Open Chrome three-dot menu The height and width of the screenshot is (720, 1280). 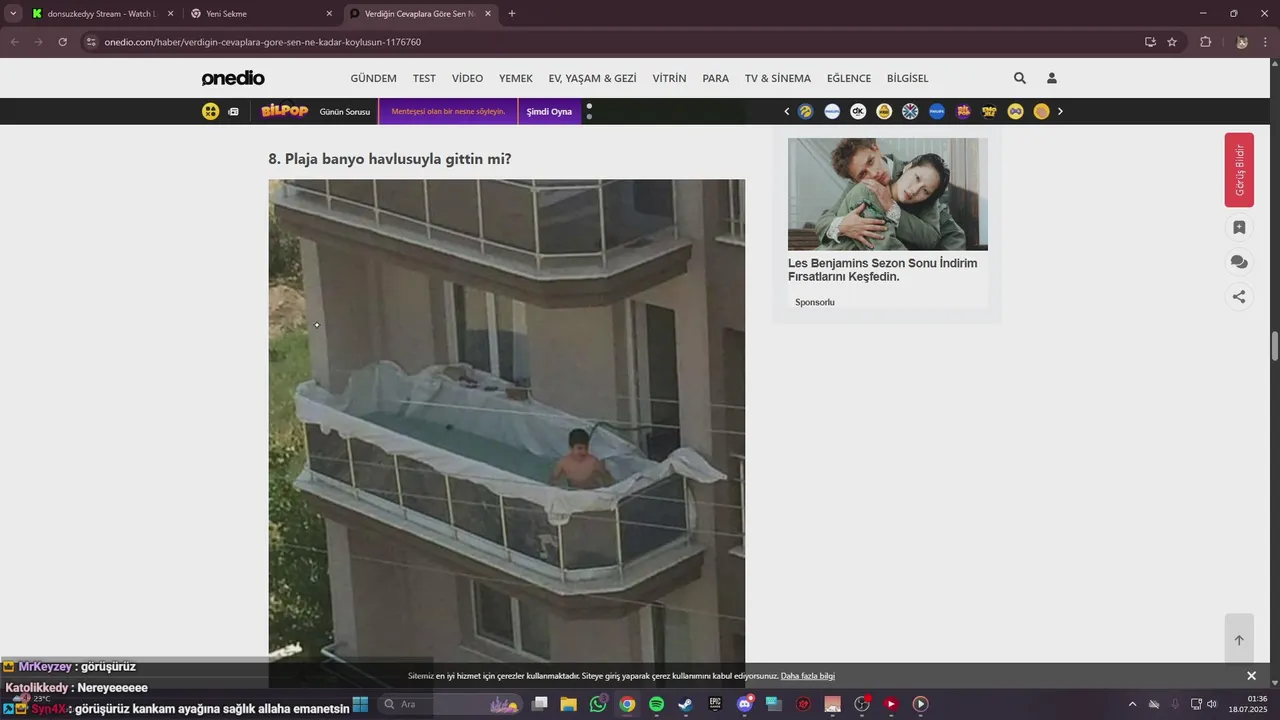[x=1266, y=42]
